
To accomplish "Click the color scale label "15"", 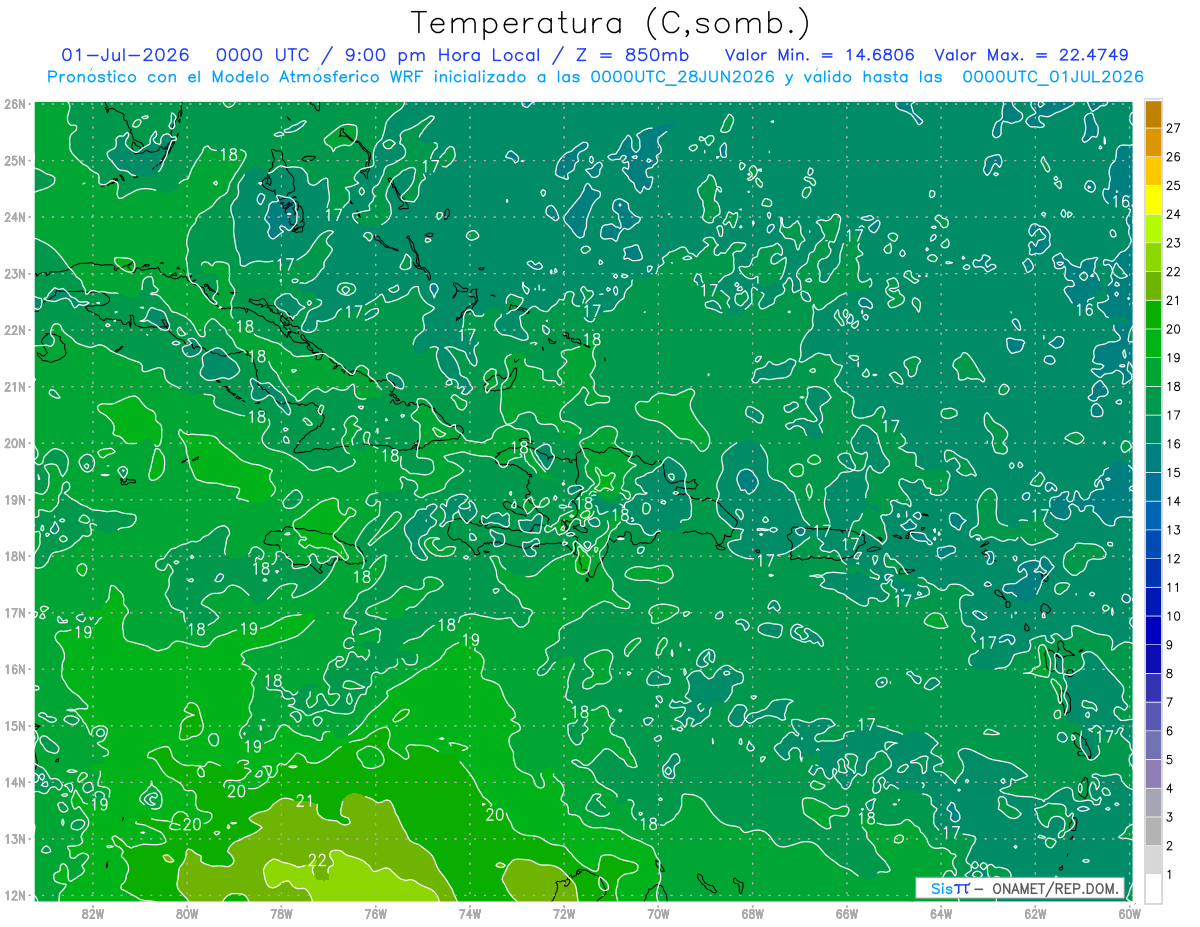I will coord(1173,472).
